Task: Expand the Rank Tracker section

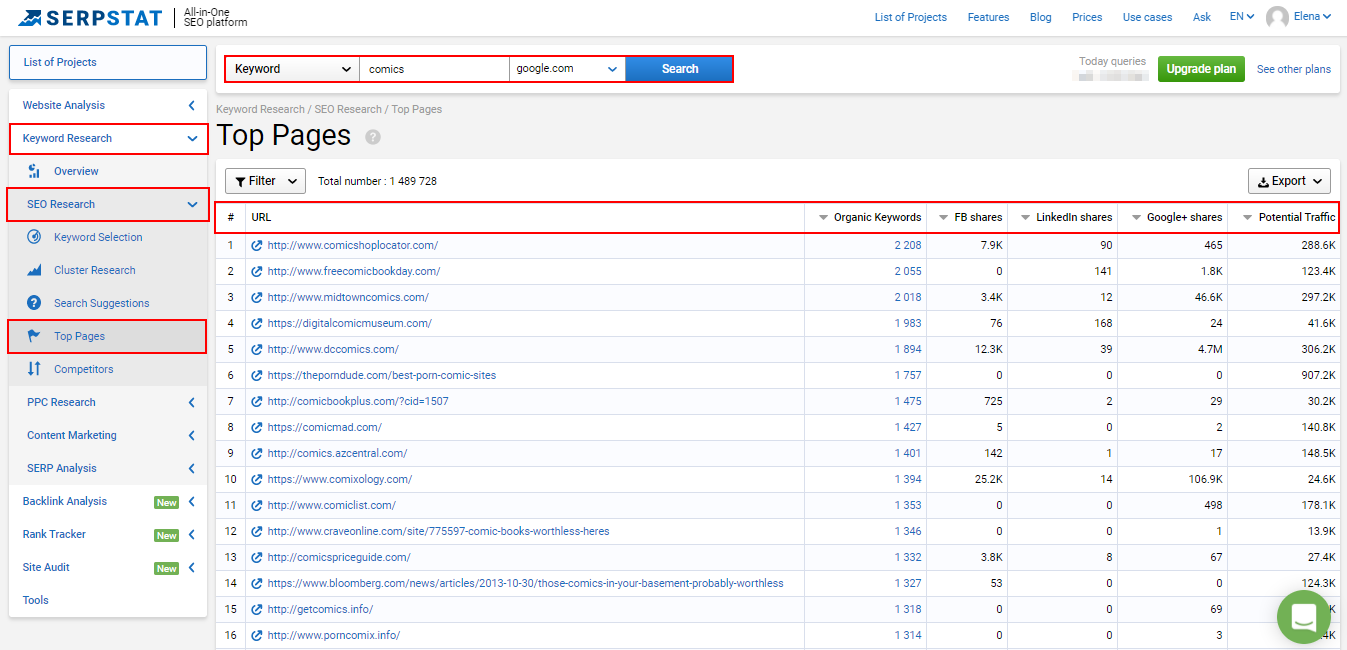Action: tap(108, 534)
